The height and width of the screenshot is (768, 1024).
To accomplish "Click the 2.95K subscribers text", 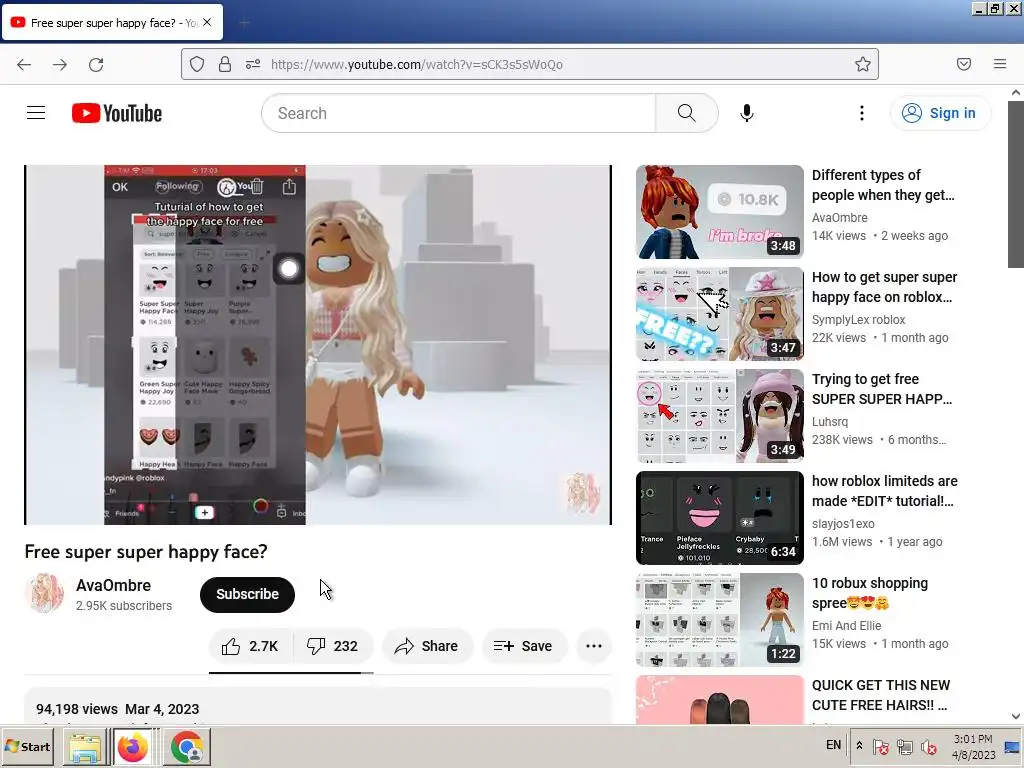I will pyautogui.click(x=124, y=605).
